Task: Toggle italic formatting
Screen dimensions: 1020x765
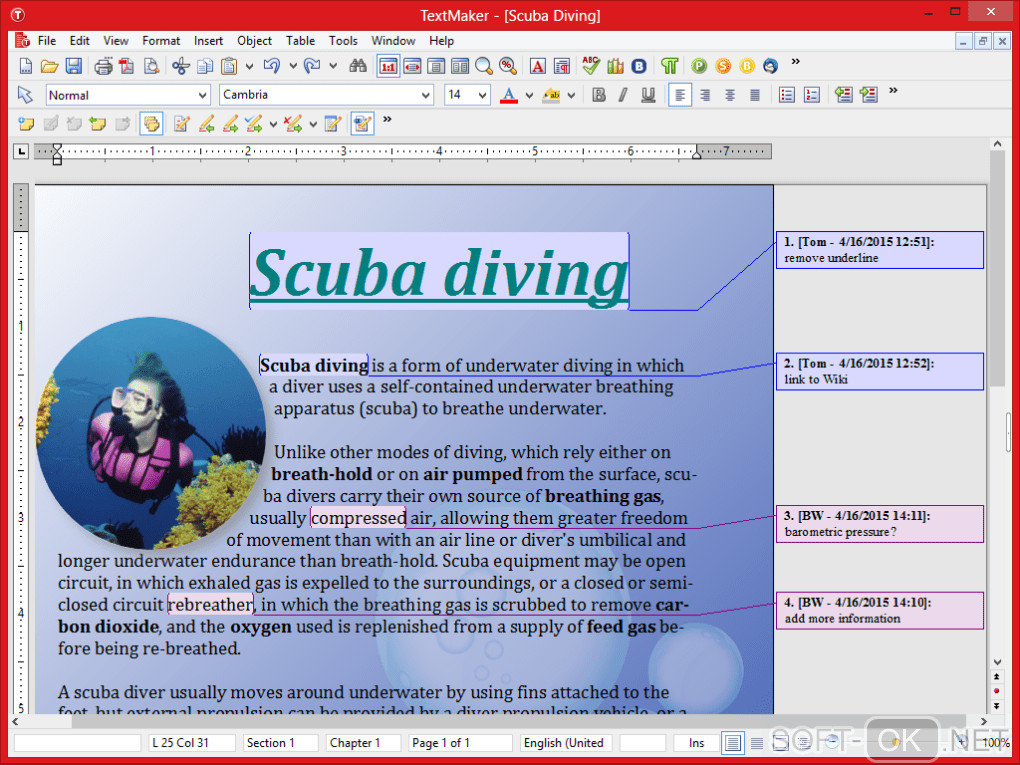Action: (x=623, y=95)
